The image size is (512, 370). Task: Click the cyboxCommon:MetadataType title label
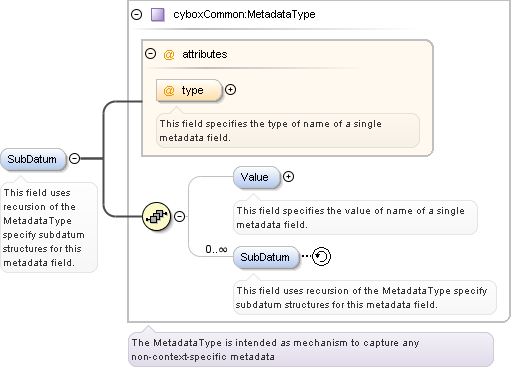(244, 14)
